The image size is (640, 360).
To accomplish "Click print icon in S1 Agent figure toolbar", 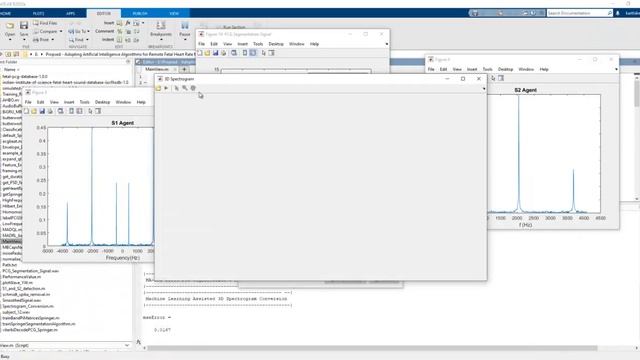I will [x=50, y=111].
